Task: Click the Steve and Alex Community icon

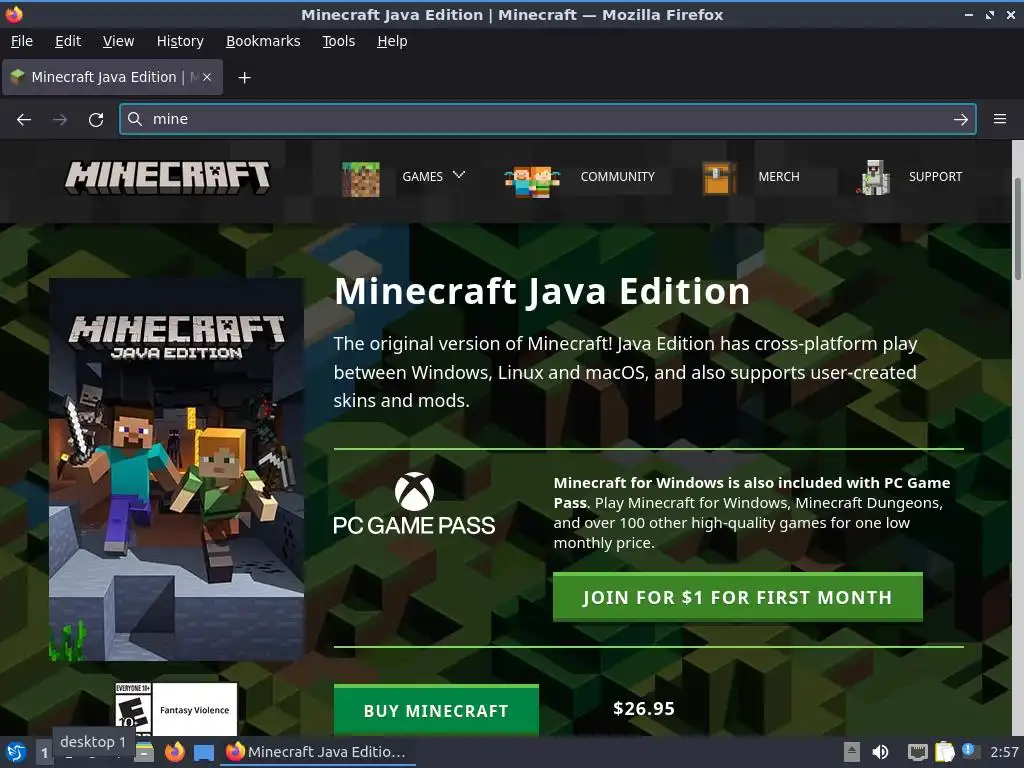Action: pos(532,181)
